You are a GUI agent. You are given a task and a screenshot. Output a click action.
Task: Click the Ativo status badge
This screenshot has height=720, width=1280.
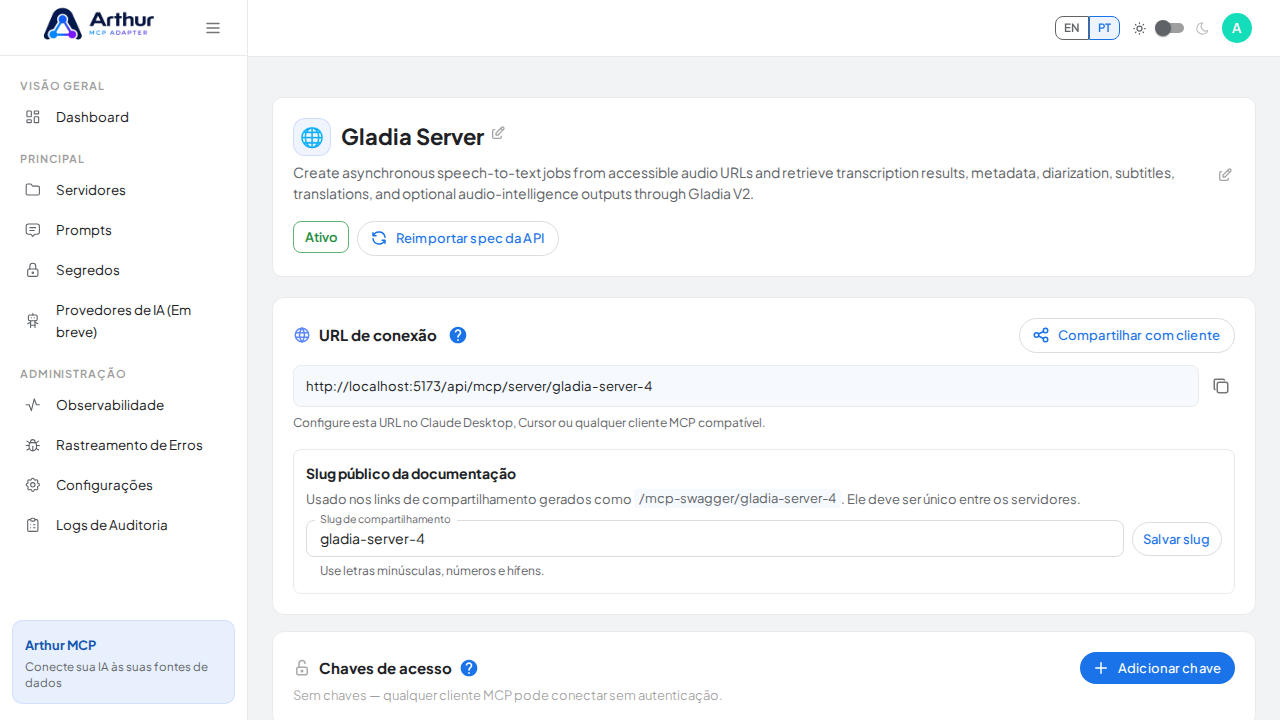click(x=321, y=237)
